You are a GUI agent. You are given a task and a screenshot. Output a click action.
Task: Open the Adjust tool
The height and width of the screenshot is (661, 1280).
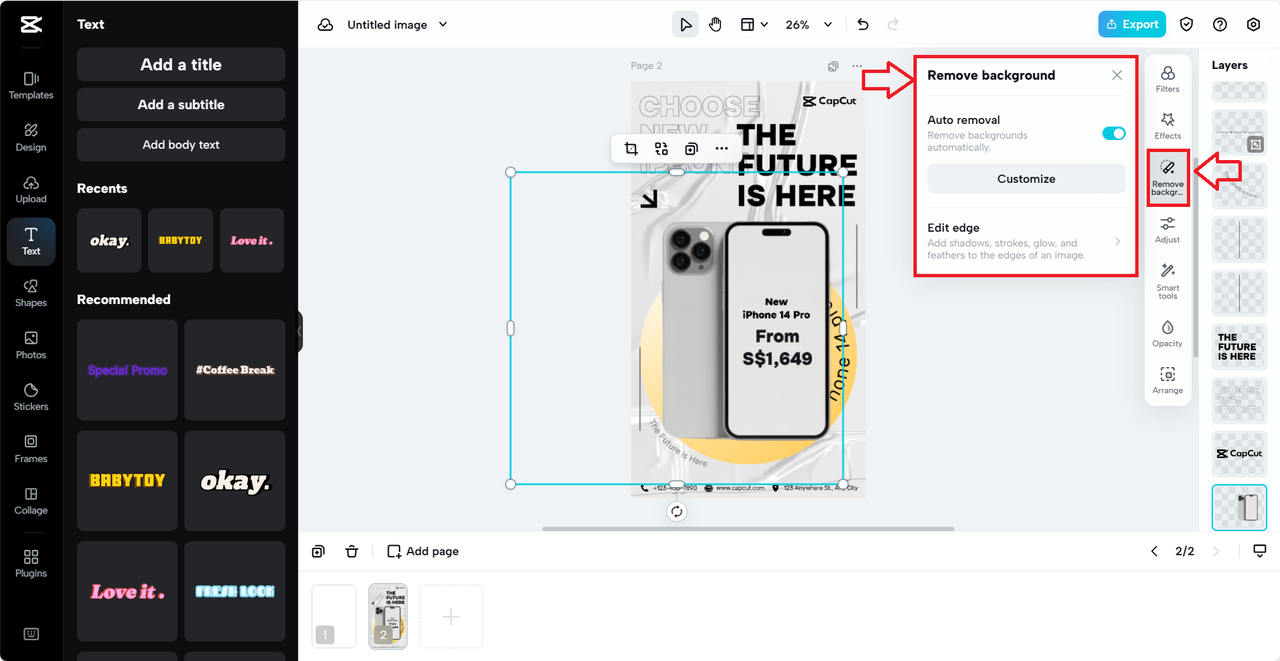coord(1167,230)
